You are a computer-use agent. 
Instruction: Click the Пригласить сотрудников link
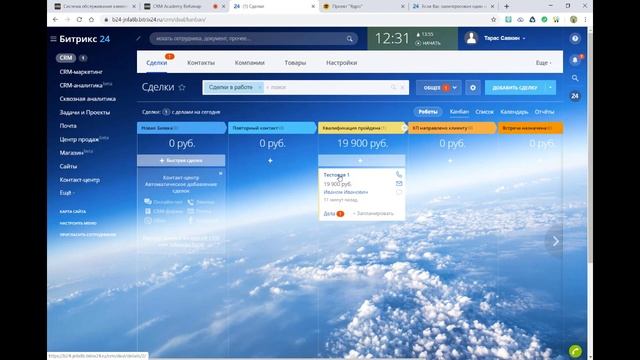tap(88, 235)
